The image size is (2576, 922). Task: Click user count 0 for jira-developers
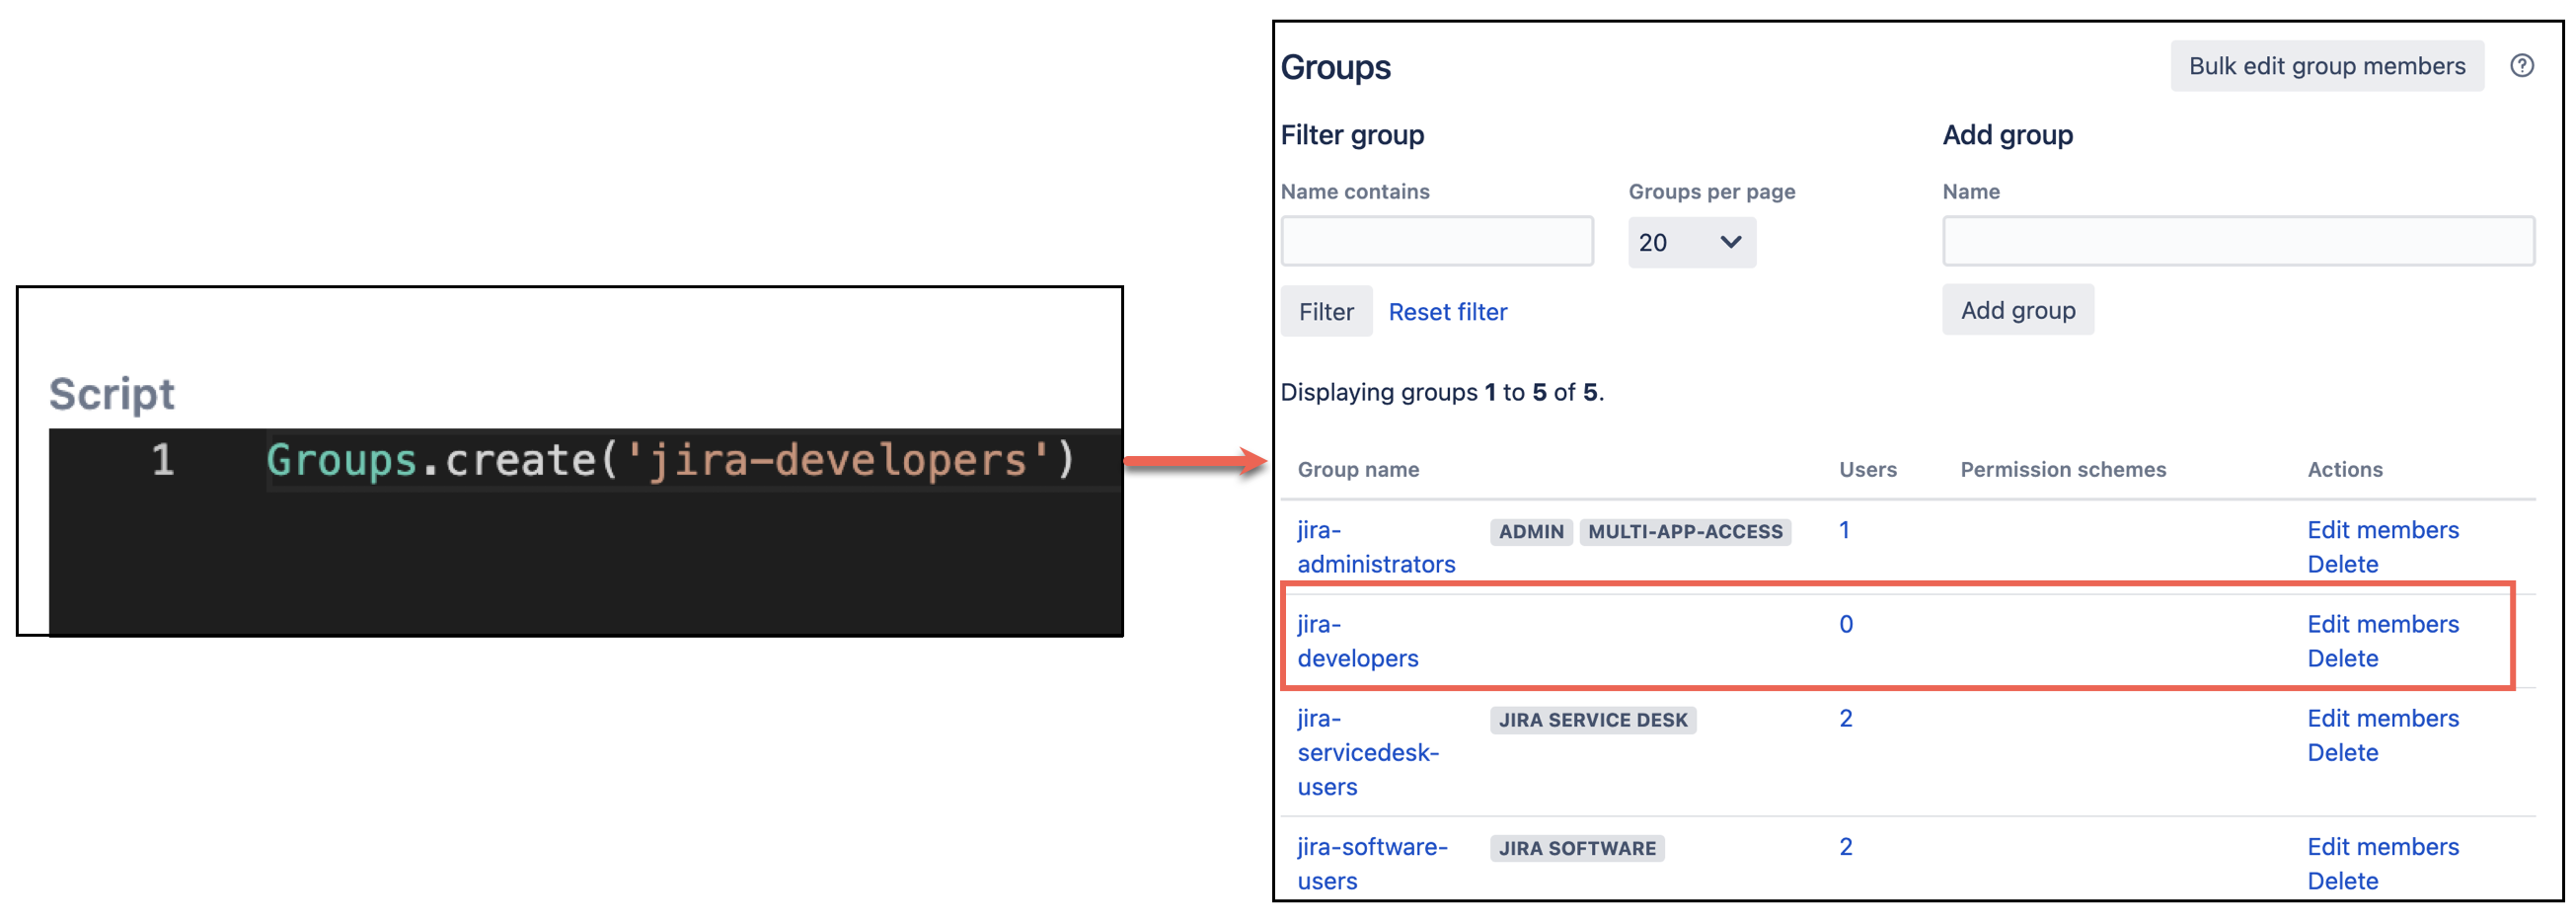(1845, 624)
